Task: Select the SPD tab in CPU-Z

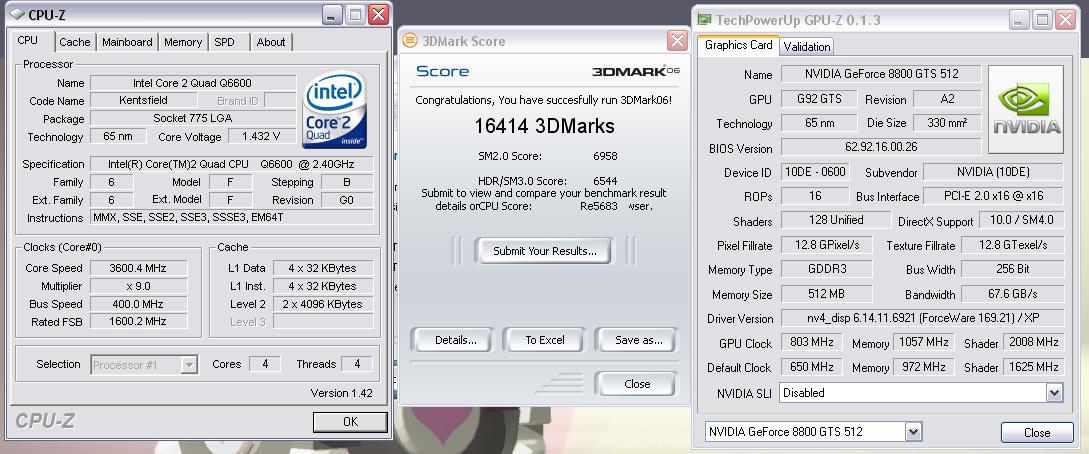Action: coord(224,42)
